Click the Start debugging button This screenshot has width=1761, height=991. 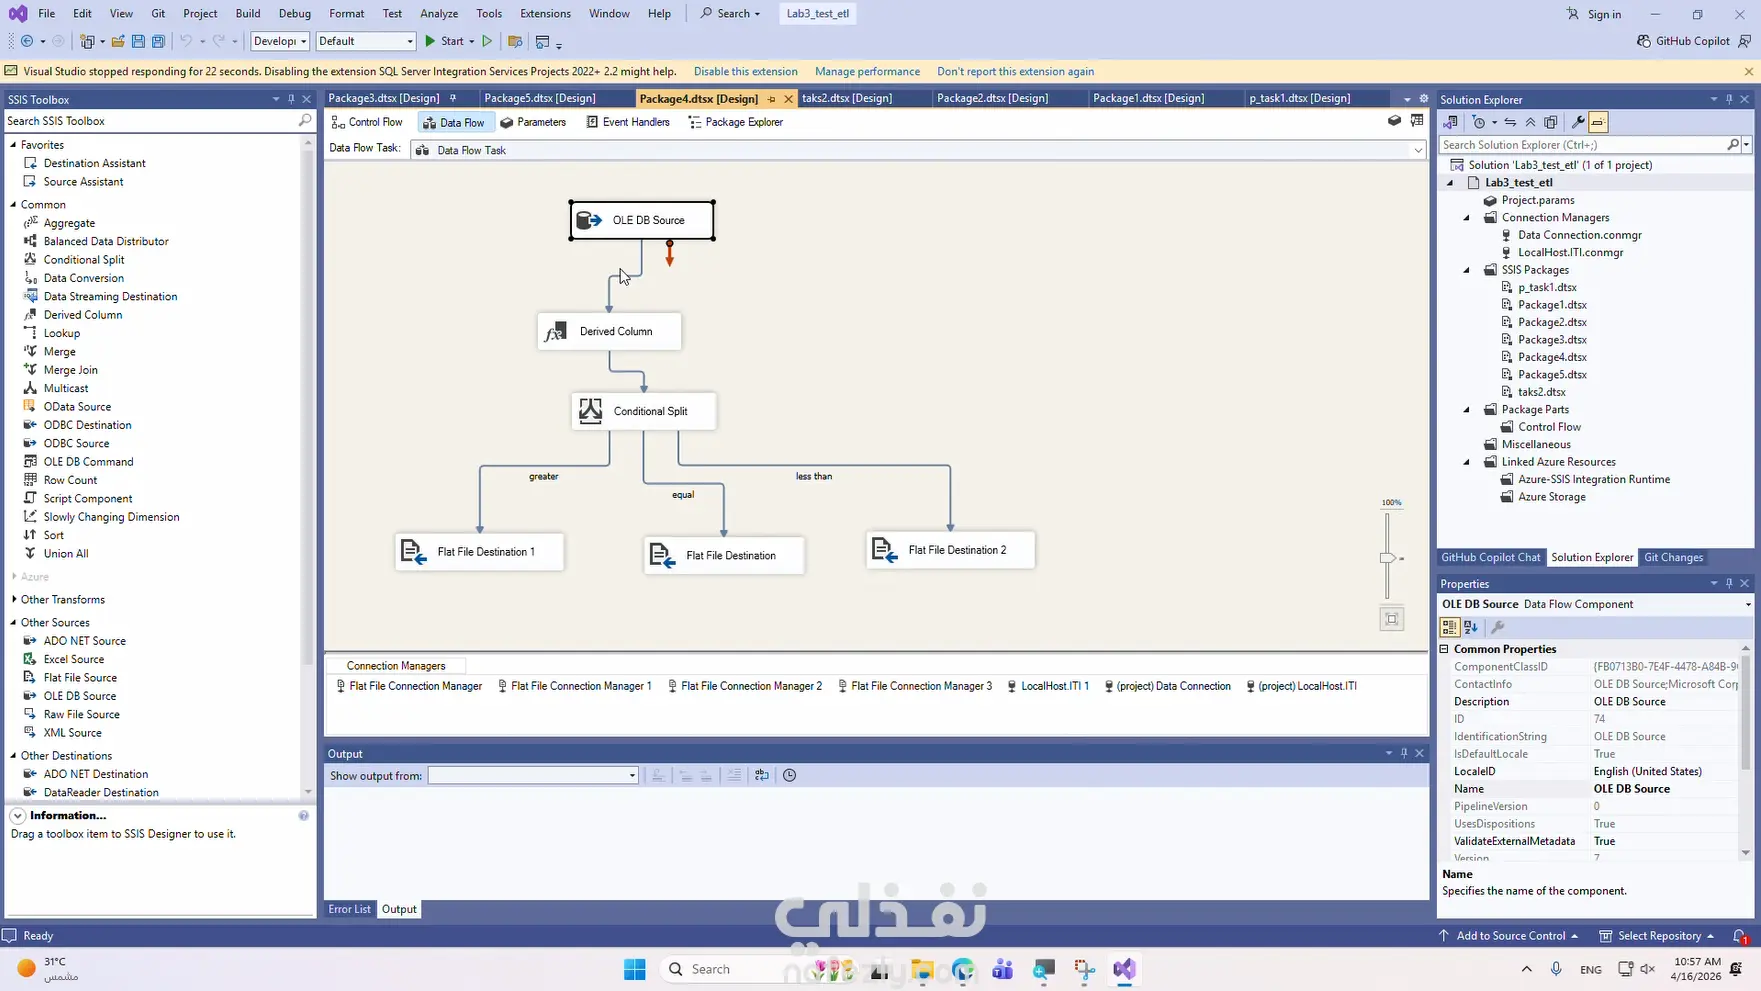[444, 41]
